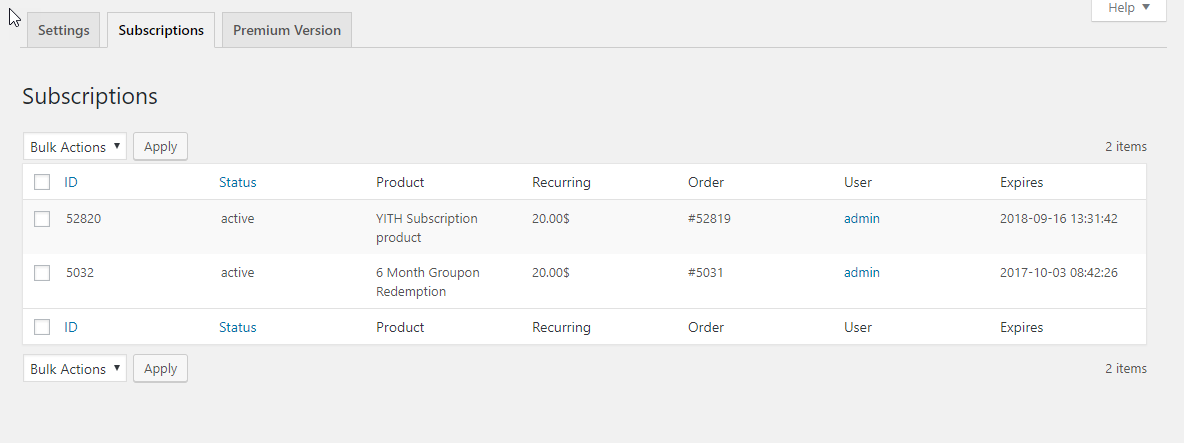Screen dimensions: 1184x443
Task: Sort by the Status column header
Action: 237,182
